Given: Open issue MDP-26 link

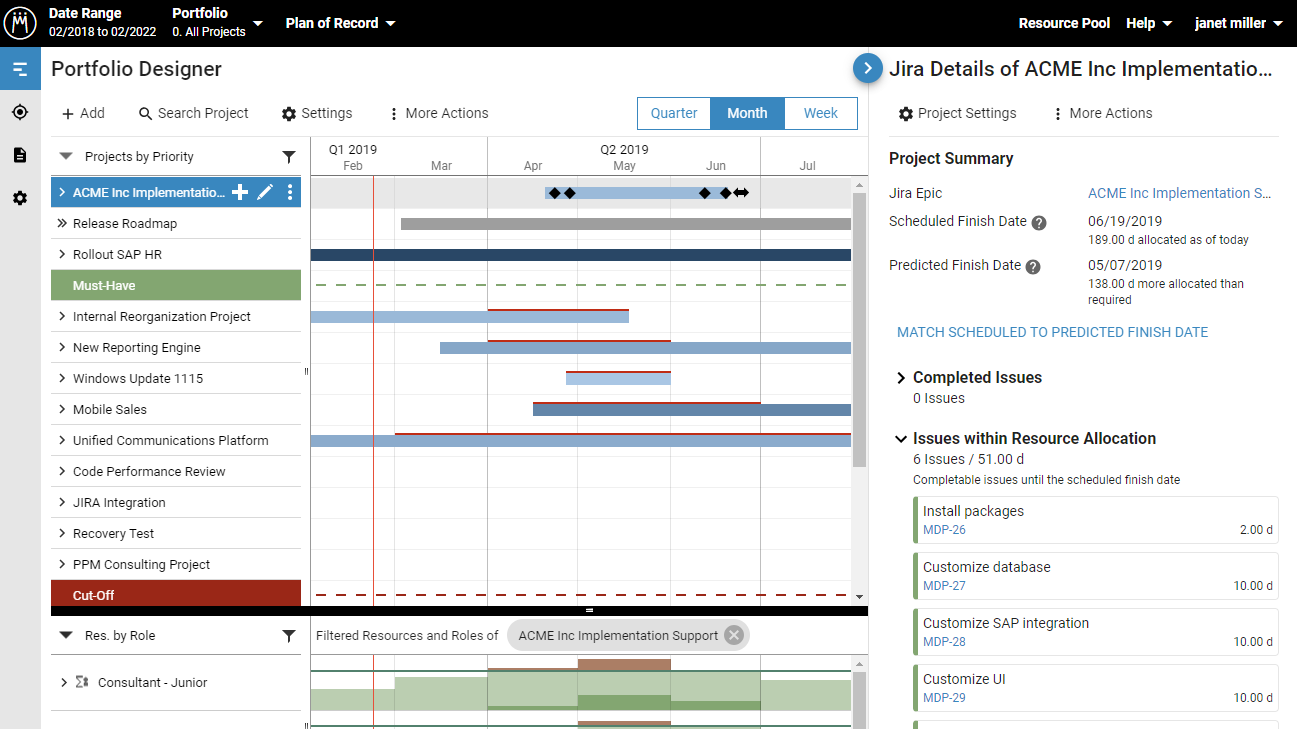Looking at the screenshot, I should click(x=944, y=530).
